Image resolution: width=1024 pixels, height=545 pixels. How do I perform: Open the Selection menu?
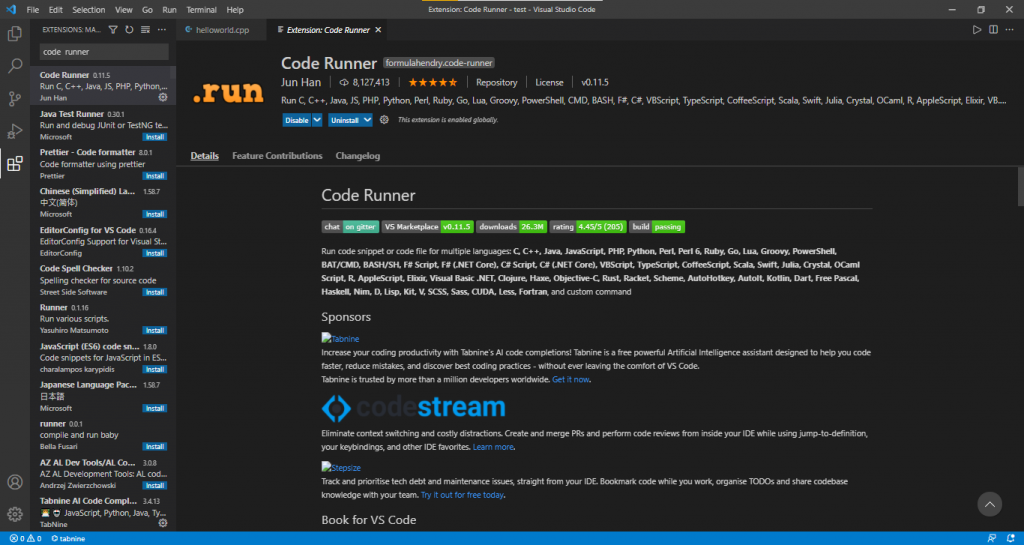[x=89, y=10]
